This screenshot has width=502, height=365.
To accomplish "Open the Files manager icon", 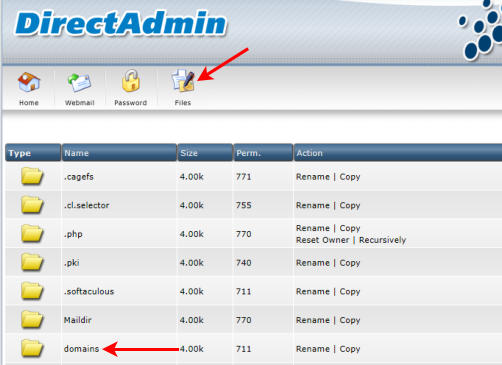I will [x=183, y=81].
